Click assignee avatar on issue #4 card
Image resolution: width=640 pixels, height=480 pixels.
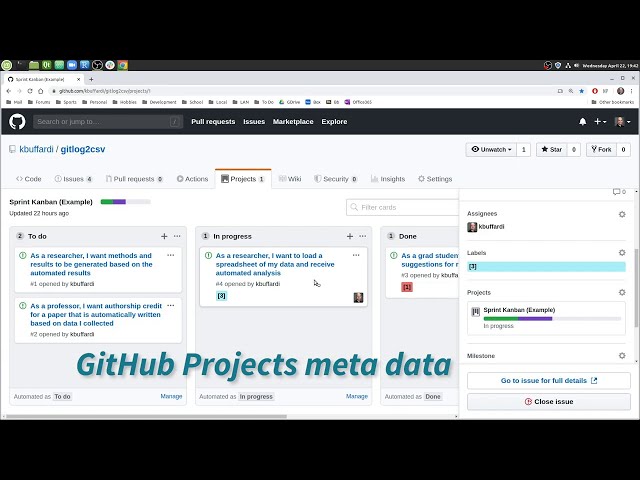point(358,298)
